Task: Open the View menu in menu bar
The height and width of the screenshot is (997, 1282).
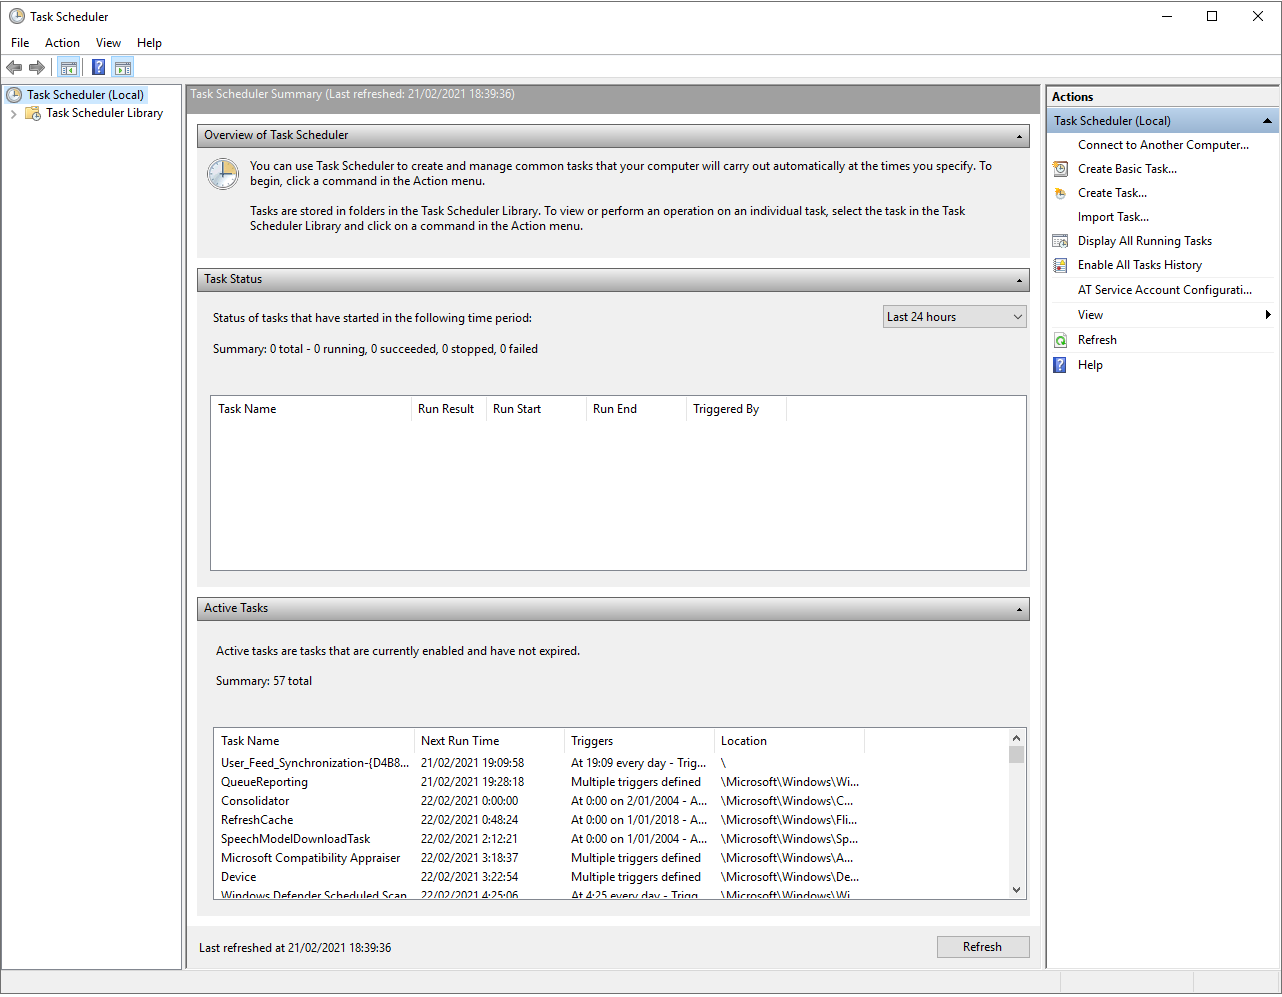Action: tap(108, 42)
